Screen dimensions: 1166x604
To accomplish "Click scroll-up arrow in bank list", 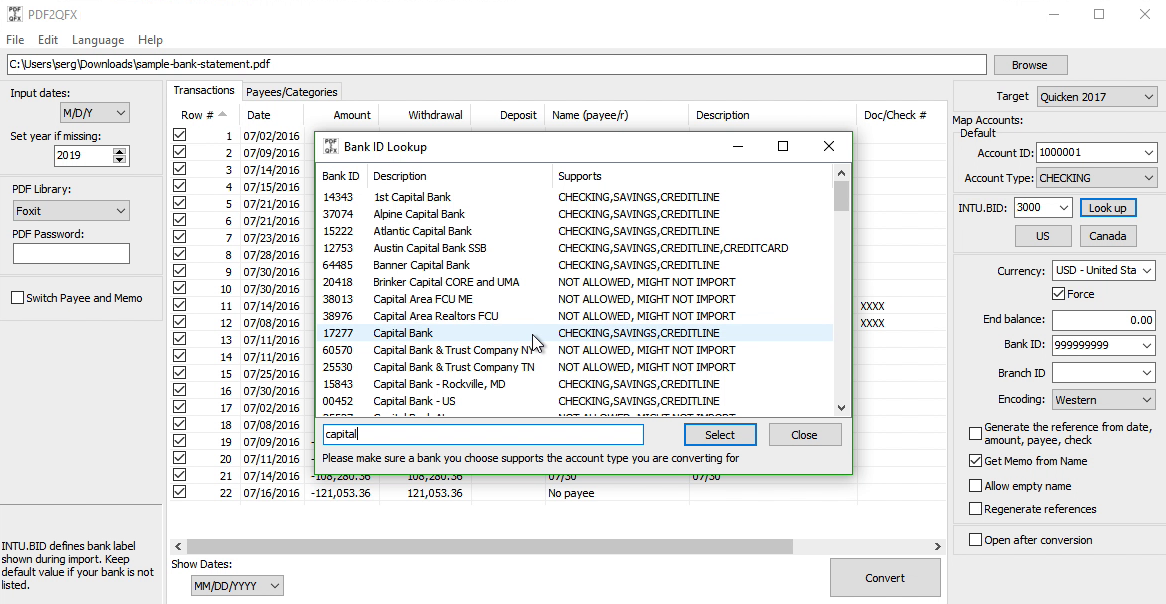I will pos(841,173).
